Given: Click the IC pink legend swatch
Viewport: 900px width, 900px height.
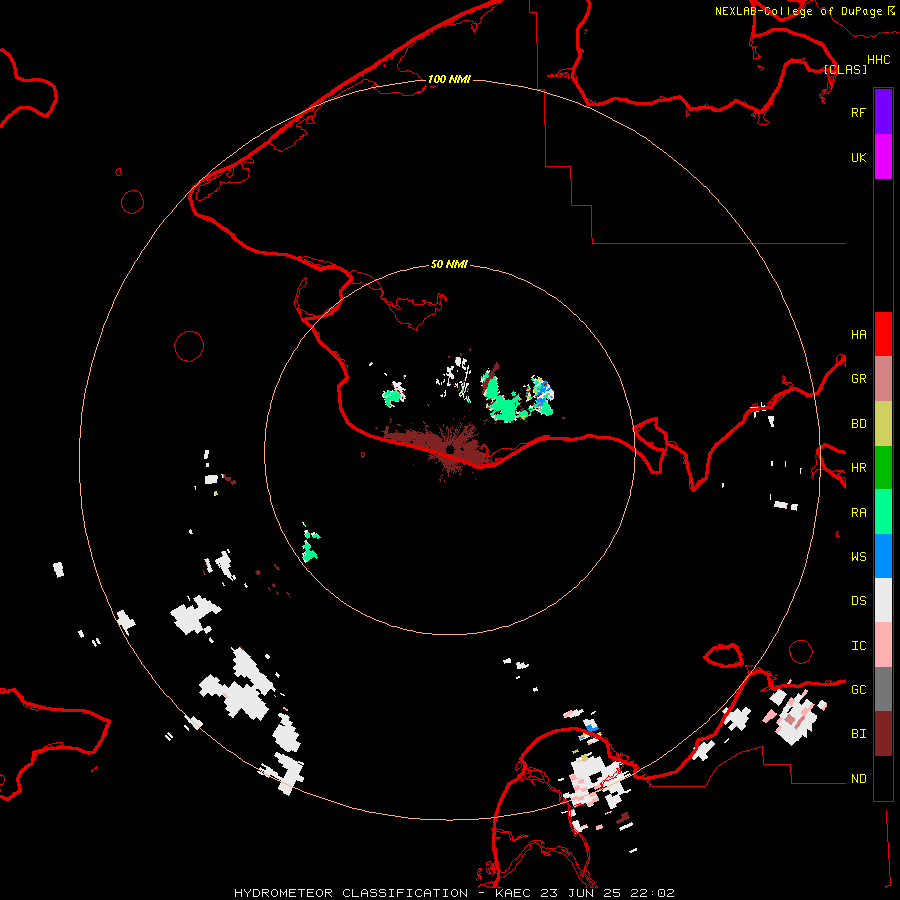Looking at the screenshot, I should 883,645.
